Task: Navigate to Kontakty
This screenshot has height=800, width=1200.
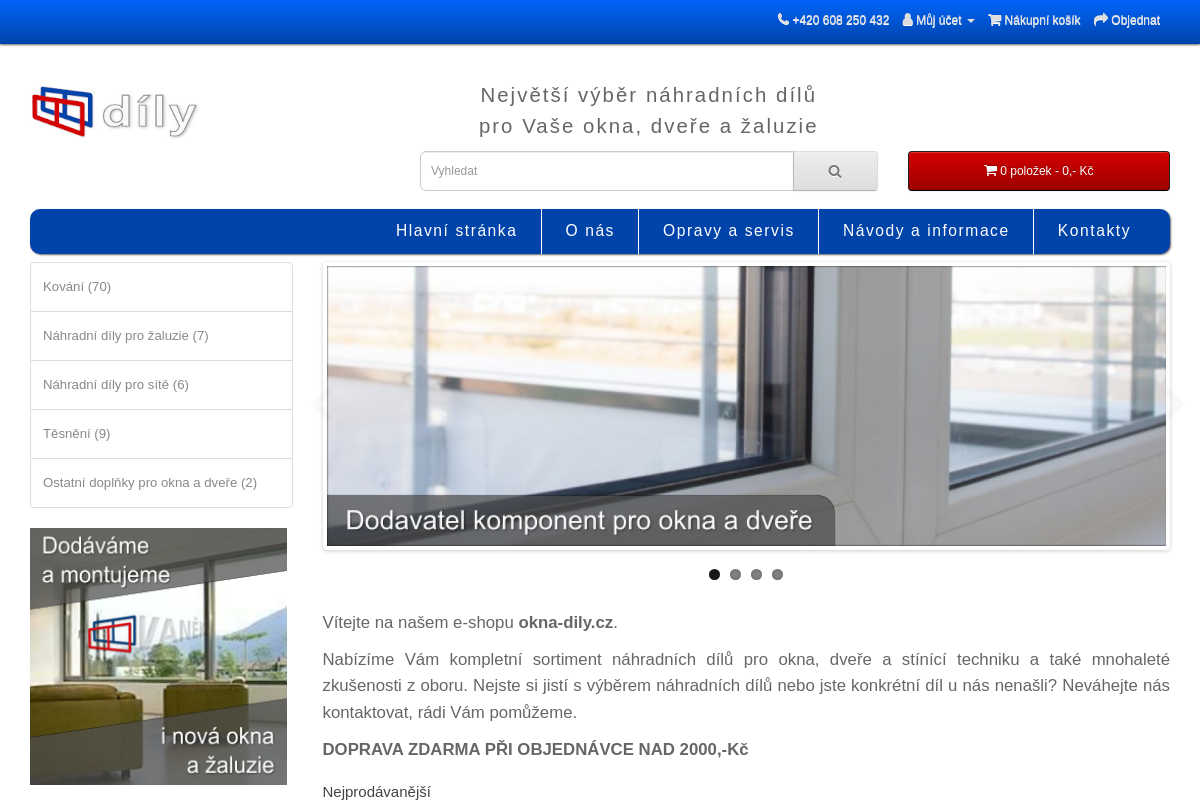Action: pyautogui.click(x=1094, y=231)
